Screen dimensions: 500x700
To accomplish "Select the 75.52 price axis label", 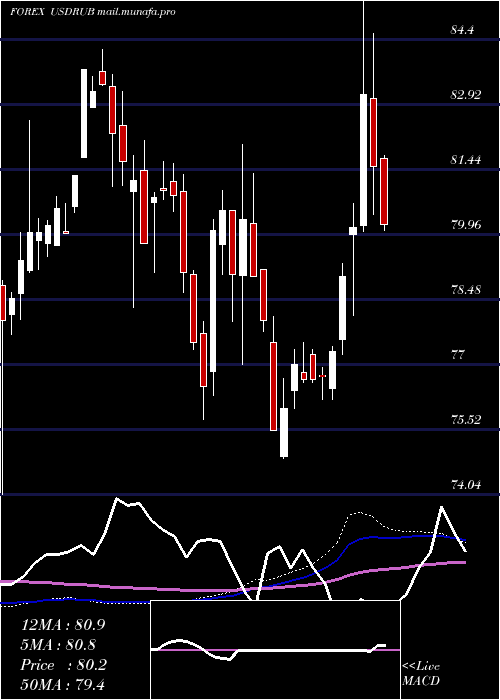I will coord(466,420).
